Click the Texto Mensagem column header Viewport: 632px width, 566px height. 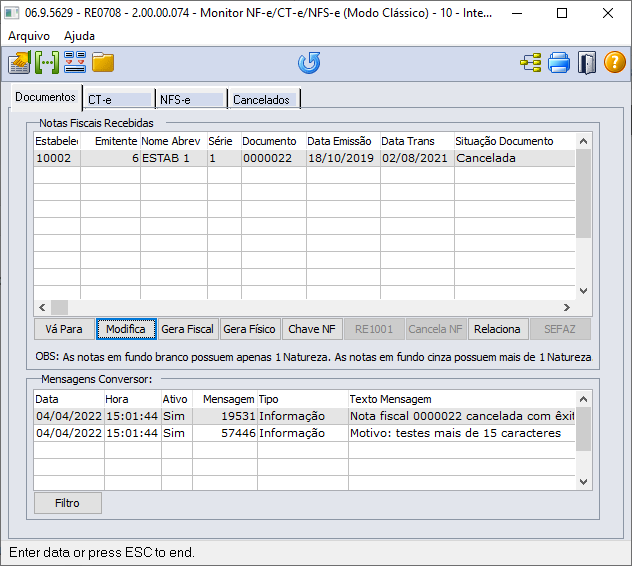click(462, 399)
